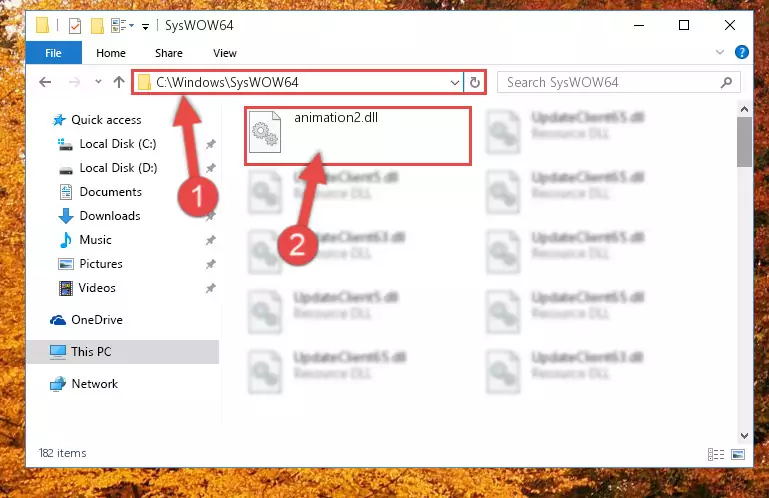Refresh the SysWOW64 folder view
This screenshot has height=498, width=769.
474,82
